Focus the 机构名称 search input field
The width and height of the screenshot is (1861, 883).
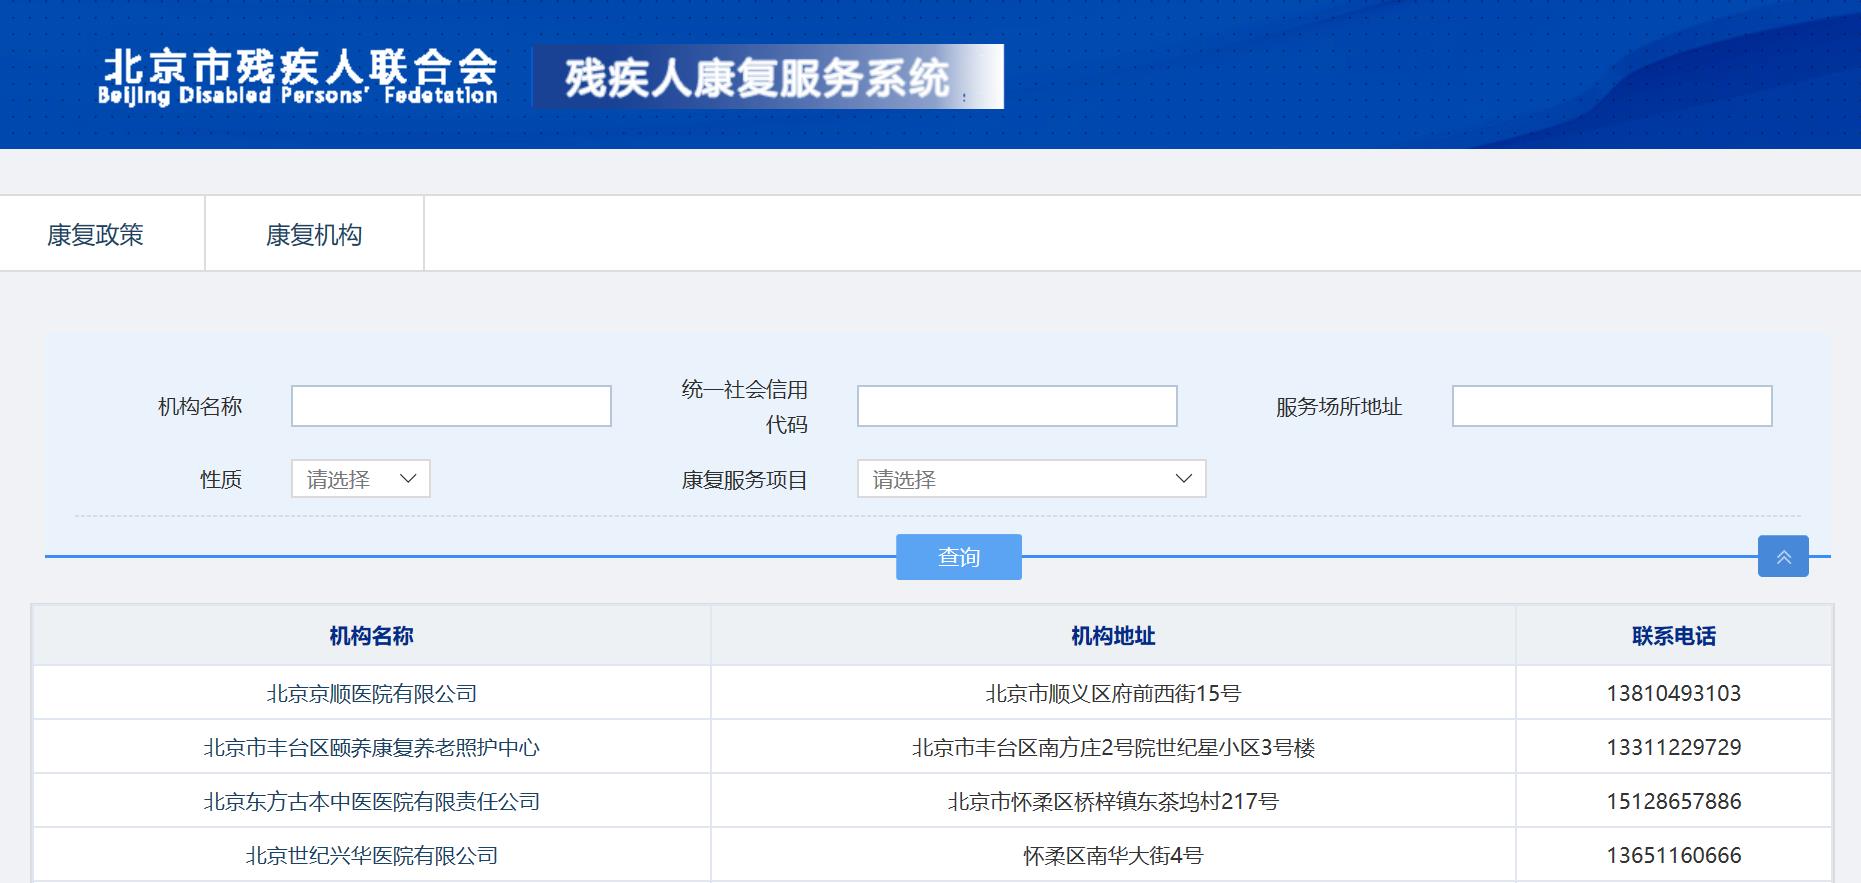point(451,406)
